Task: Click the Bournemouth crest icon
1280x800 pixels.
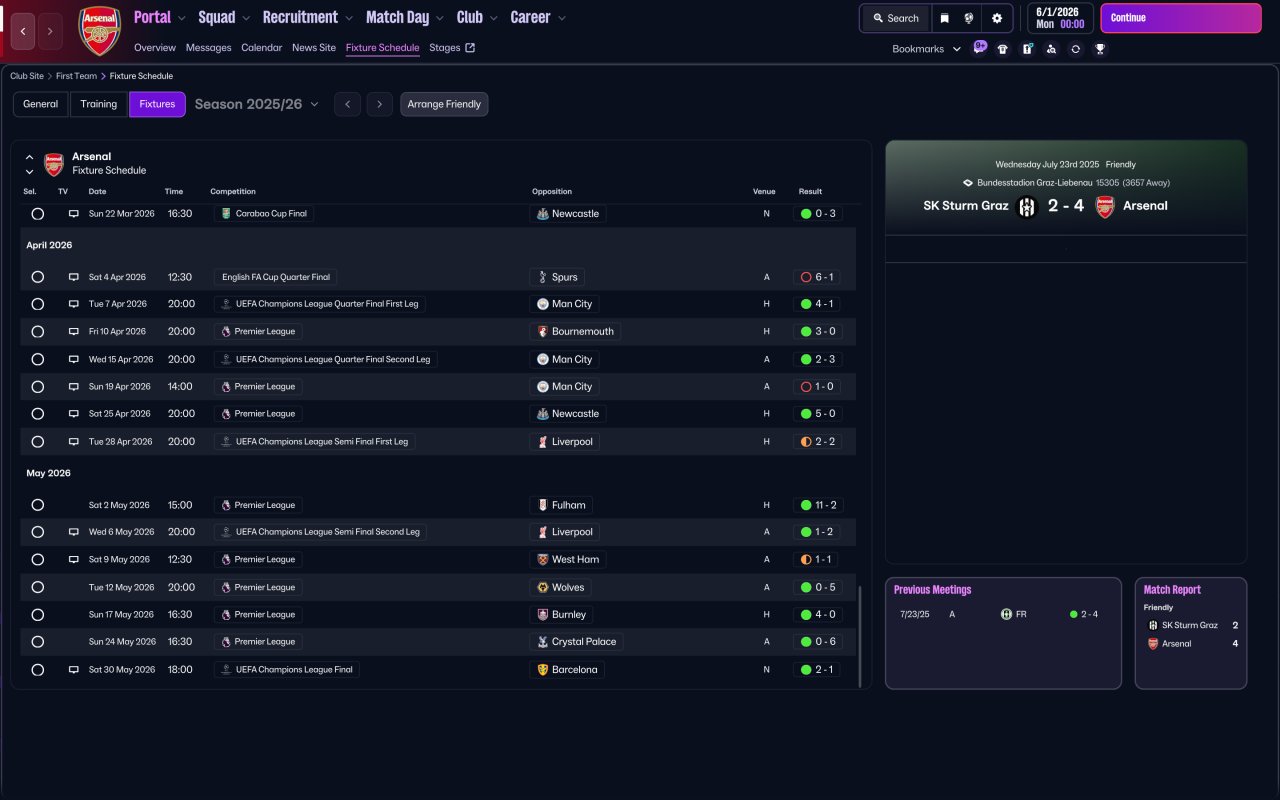Action: coord(542,331)
